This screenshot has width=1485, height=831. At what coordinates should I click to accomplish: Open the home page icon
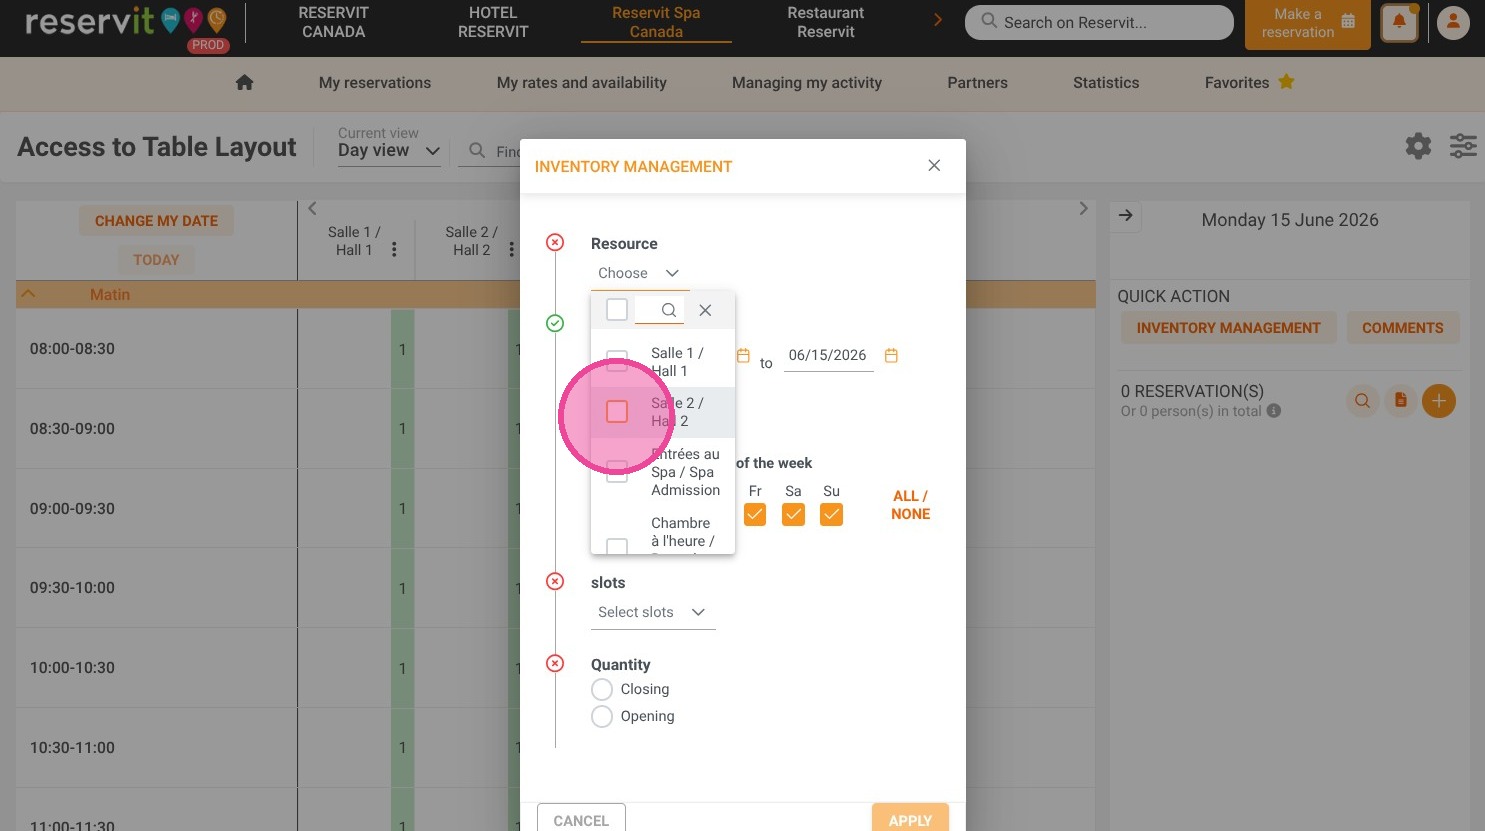(x=244, y=83)
